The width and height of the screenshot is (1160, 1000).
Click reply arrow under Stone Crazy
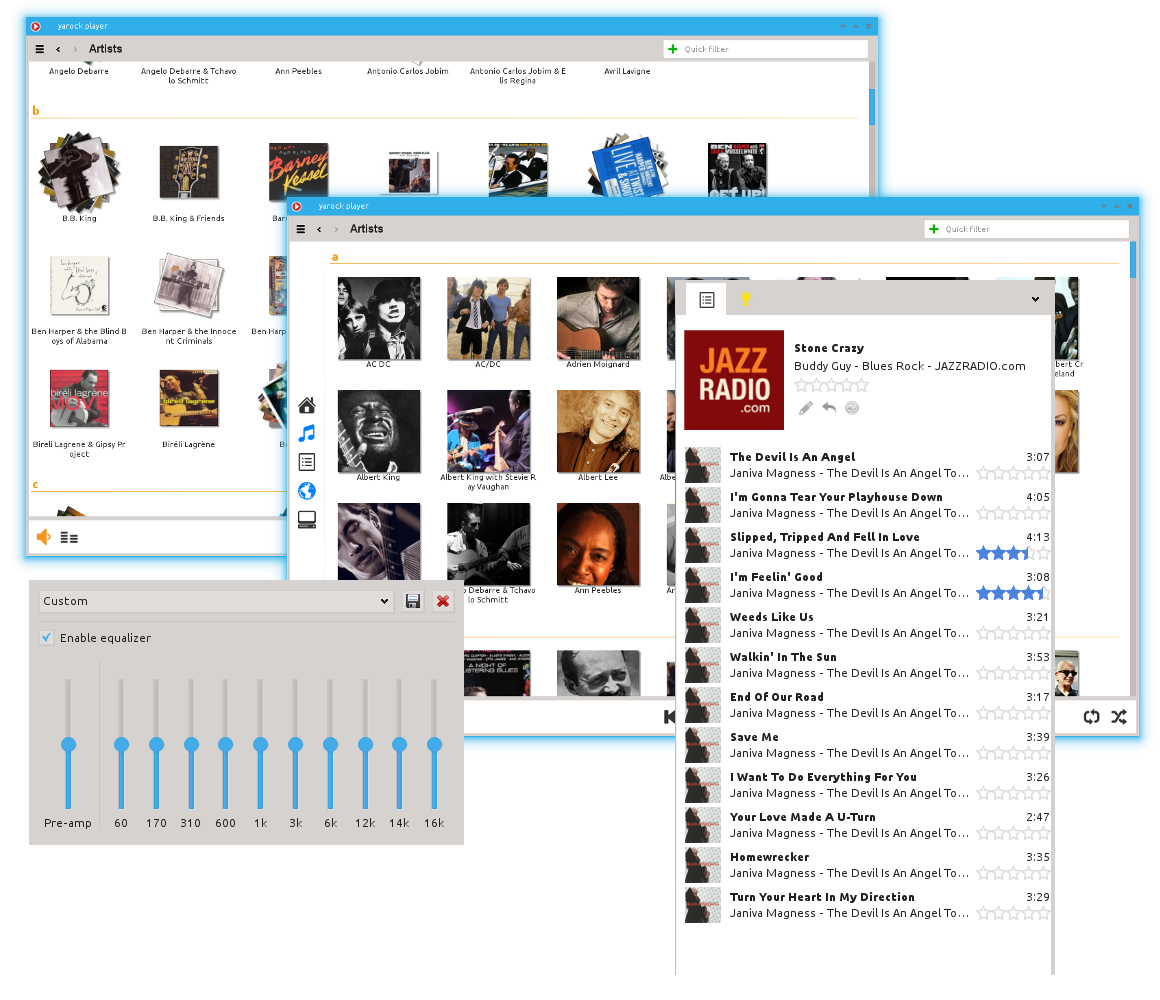pos(829,408)
